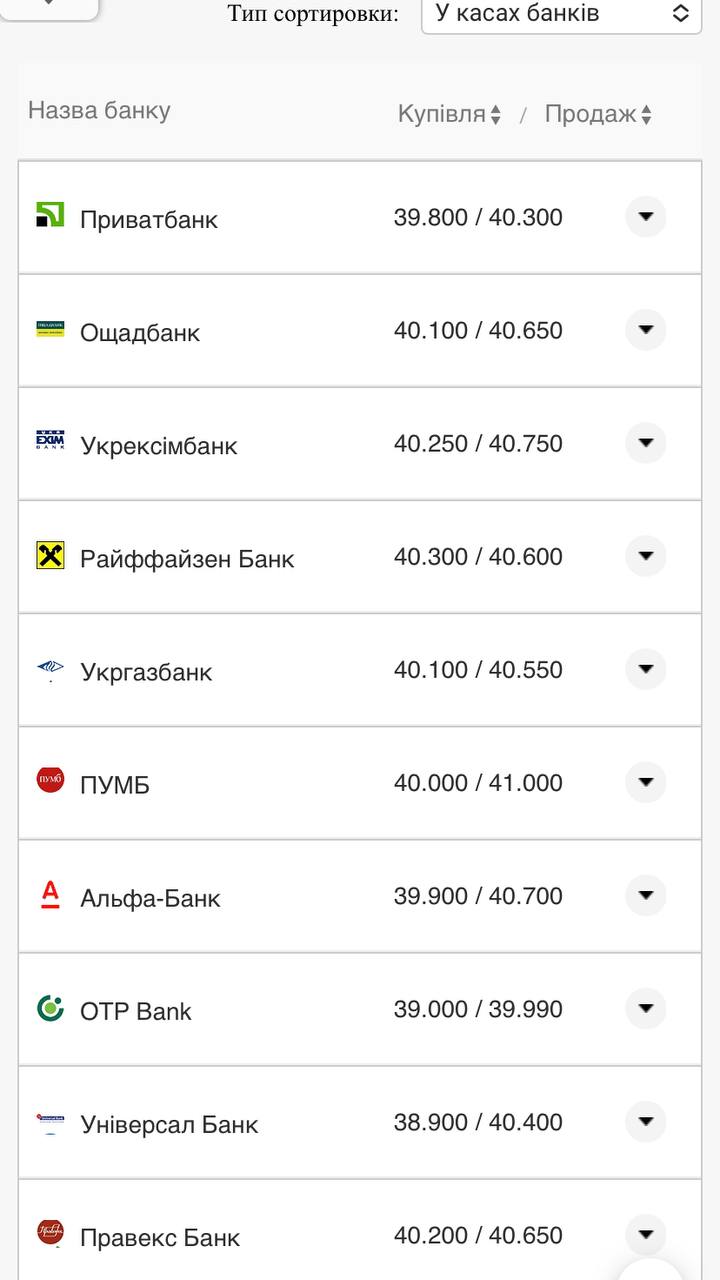Image resolution: width=720 pixels, height=1280 pixels.
Task: Click the Укргазбанк bank name
Action: (146, 672)
